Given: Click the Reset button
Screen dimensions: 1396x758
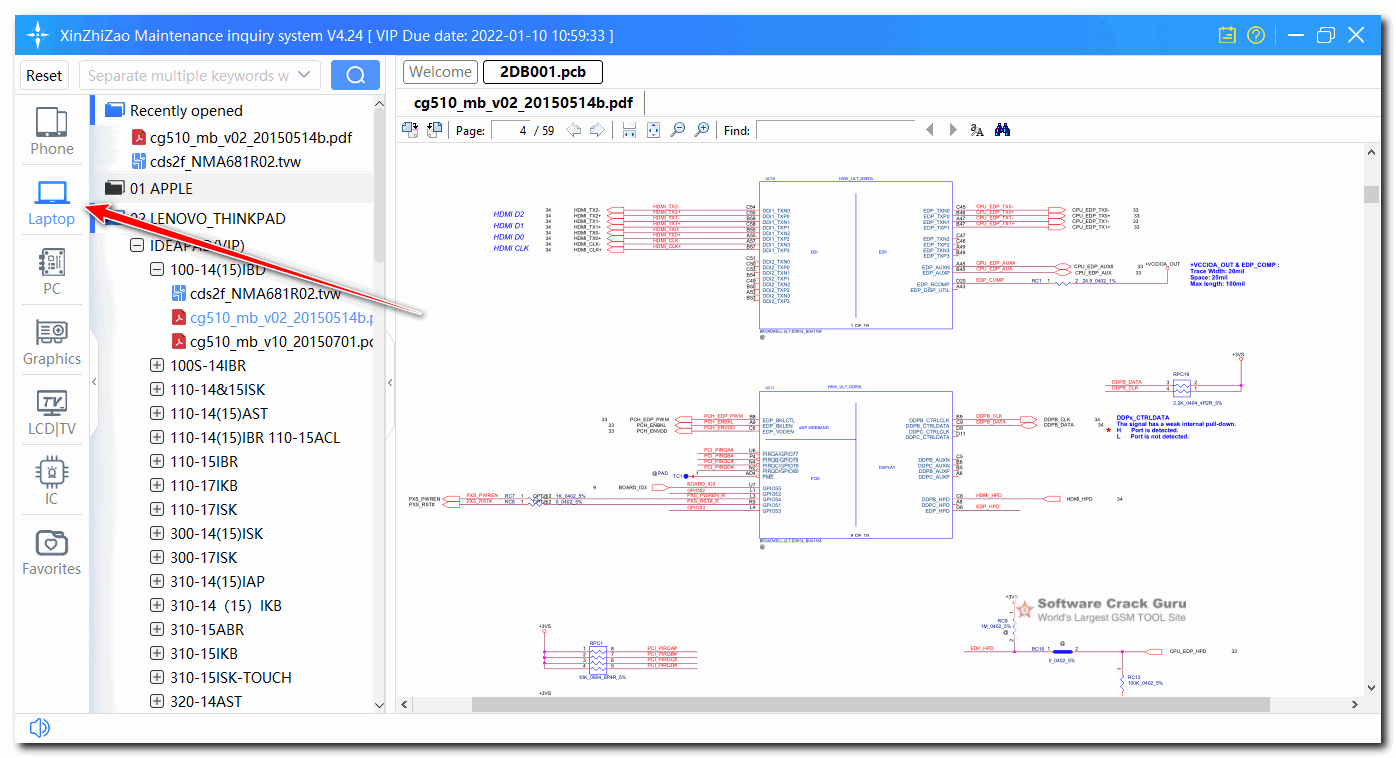Looking at the screenshot, I should coord(43,75).
